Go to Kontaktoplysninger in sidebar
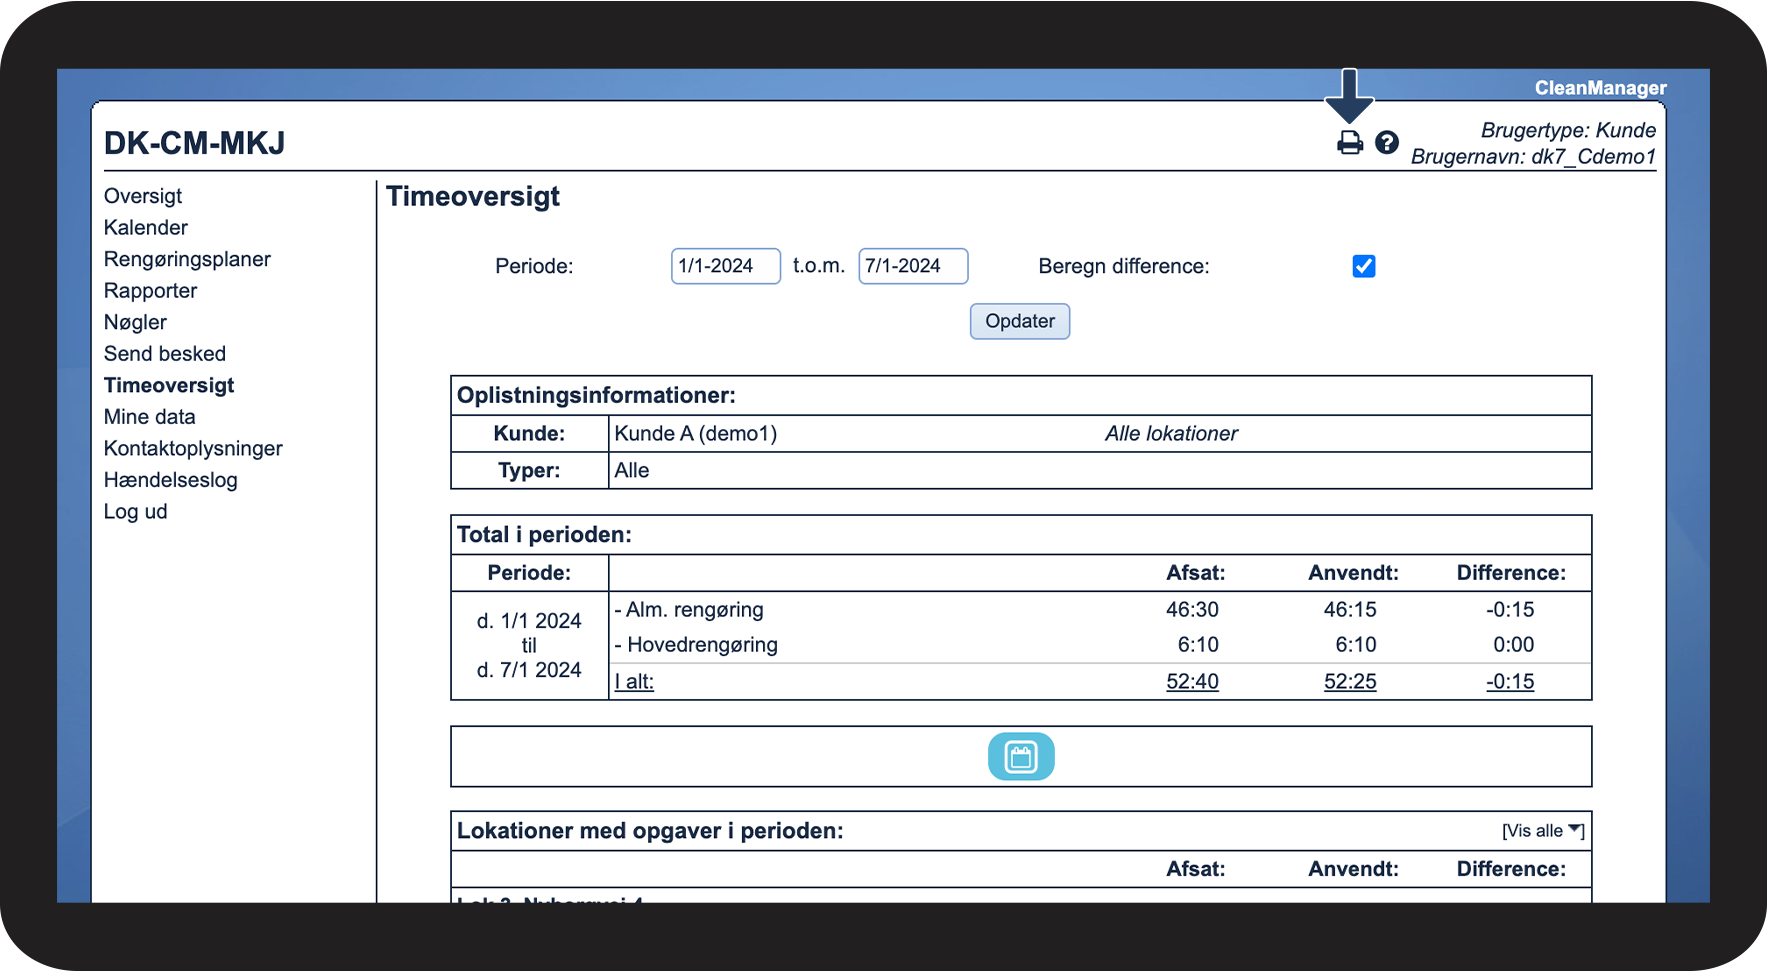Screen dimensions: 1767x971 tap(193, 448)
